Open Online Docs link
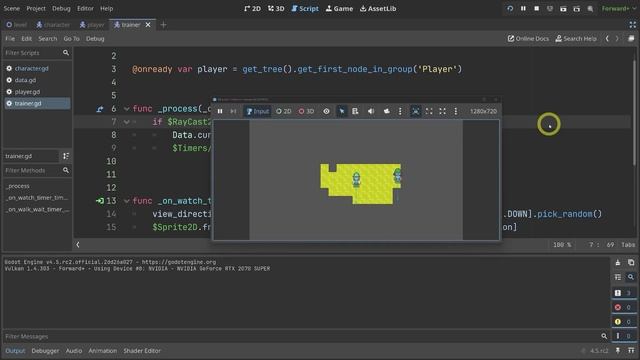 (x=528, y=39)
